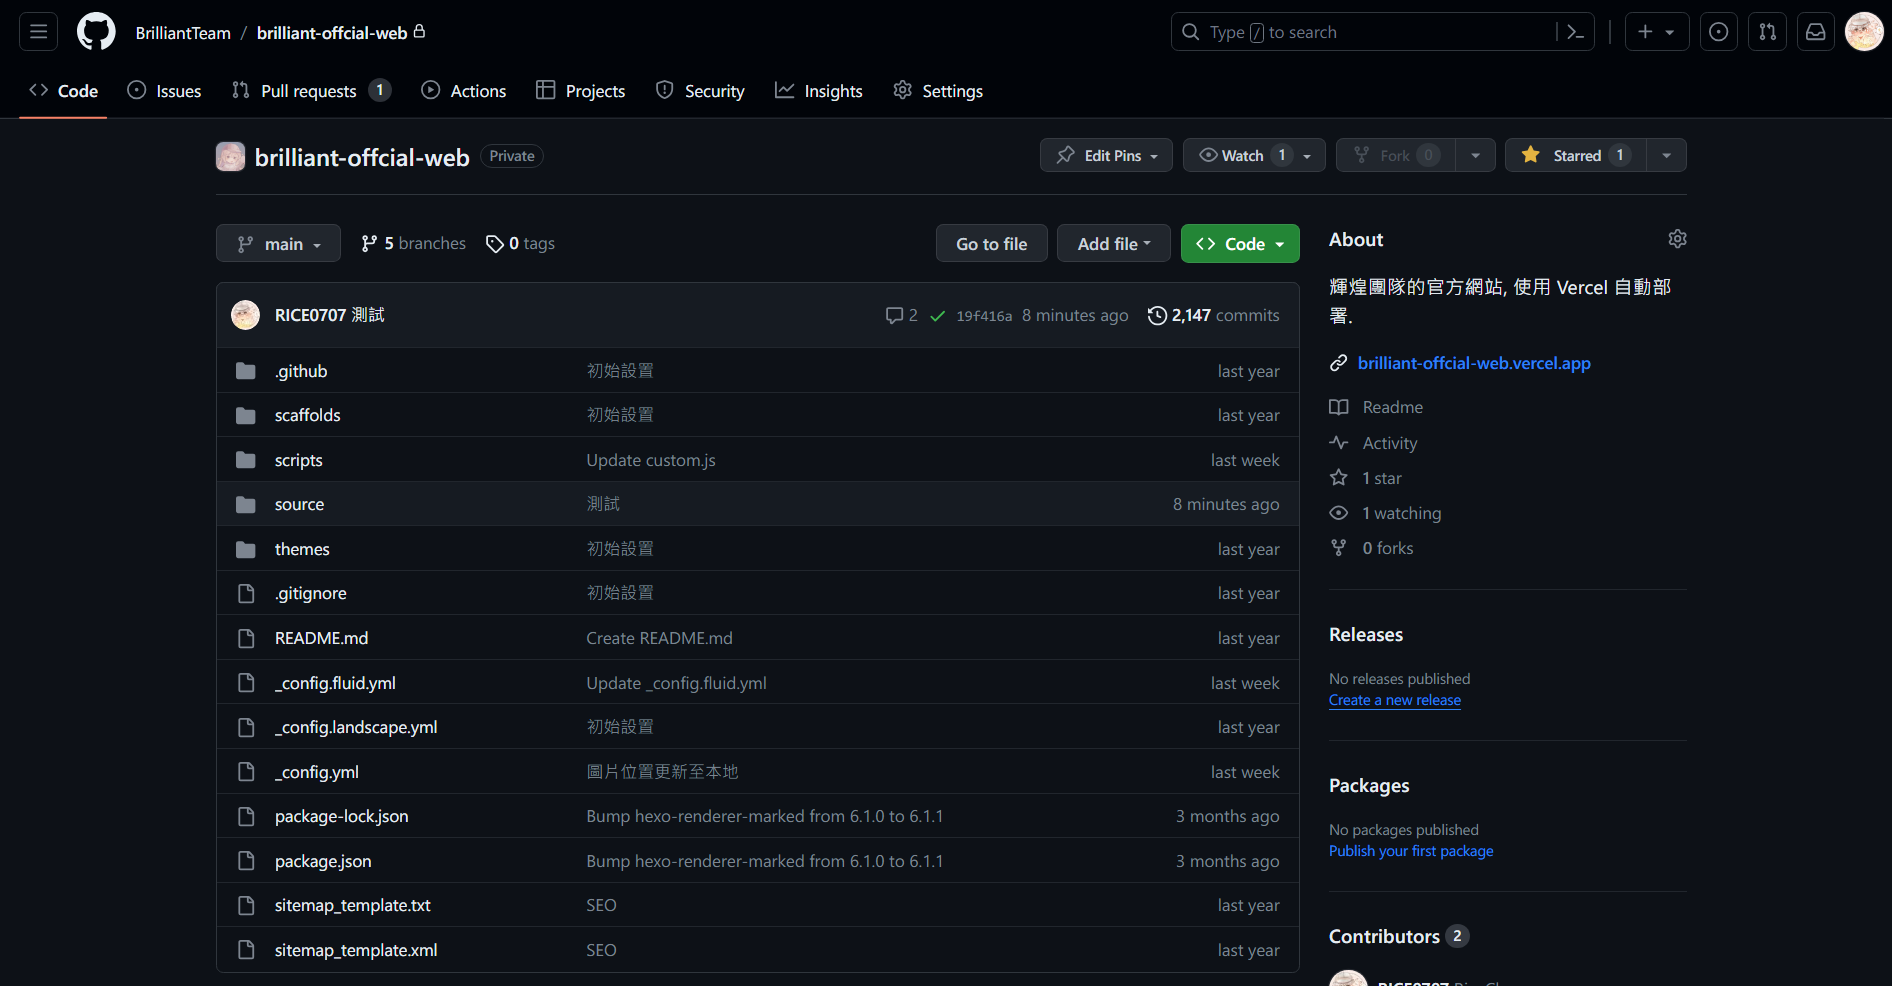This screenshot has height=986, width=1892.
Task: Switch to the Pull requests tab
Action: click(x=311, y=91)
